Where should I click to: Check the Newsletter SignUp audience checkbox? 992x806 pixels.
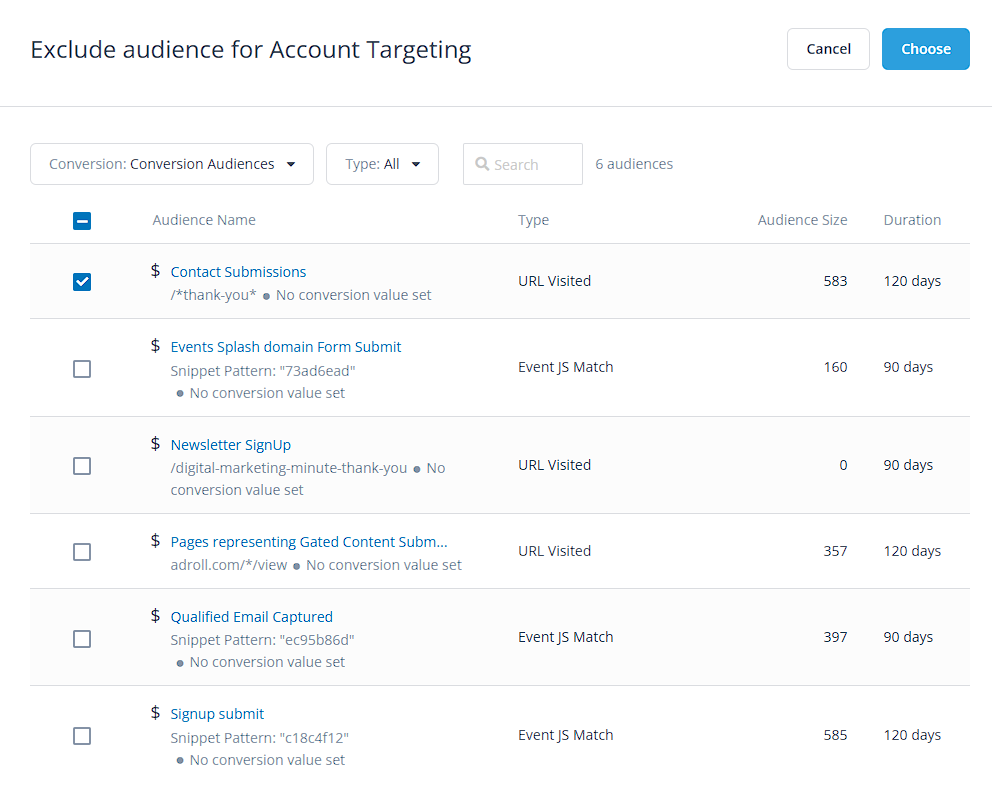click(82, 466)
